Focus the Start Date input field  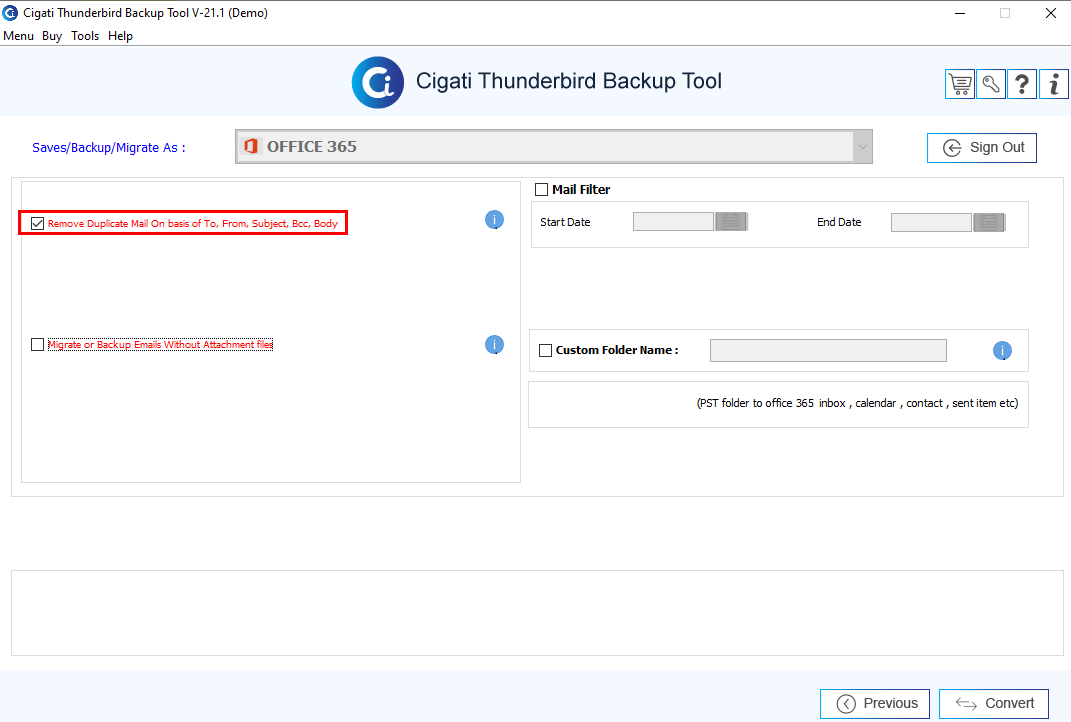point(673,222)
